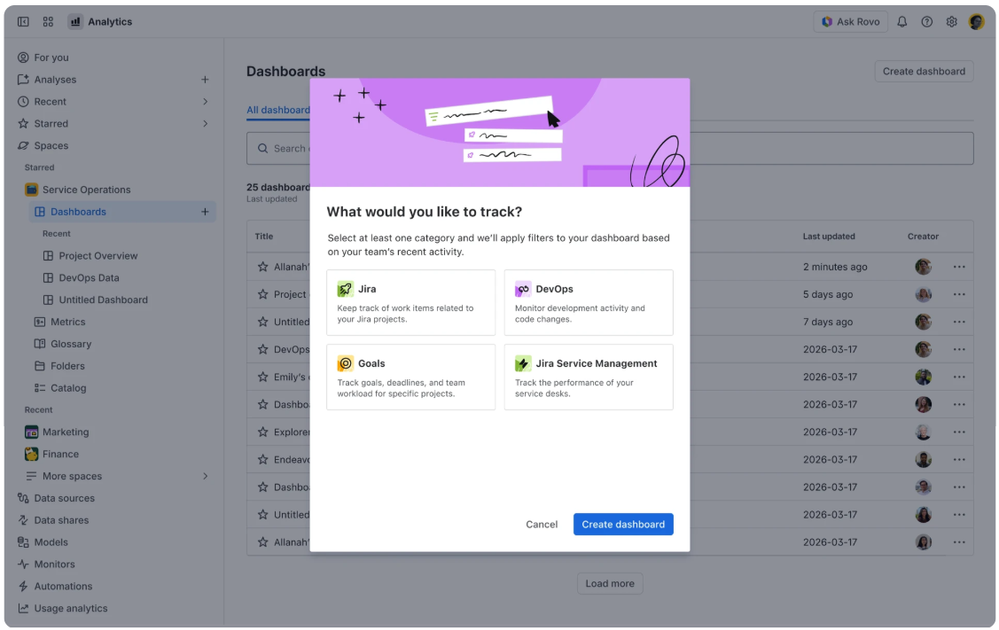This screenshot has height=630, width=999.
Task: Star the Endeavor dashboard row
Action: pos(262,459)
